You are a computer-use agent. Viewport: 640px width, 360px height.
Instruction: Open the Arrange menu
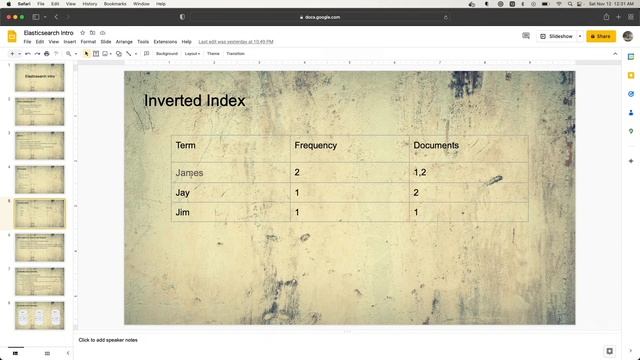124,42
